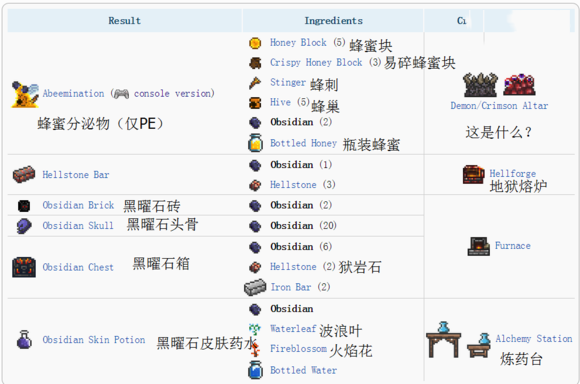Click the Obsidian (20) ingredient text
This screenshot has width=580, height=384.
pyautogui.click(x=303, y=225)
